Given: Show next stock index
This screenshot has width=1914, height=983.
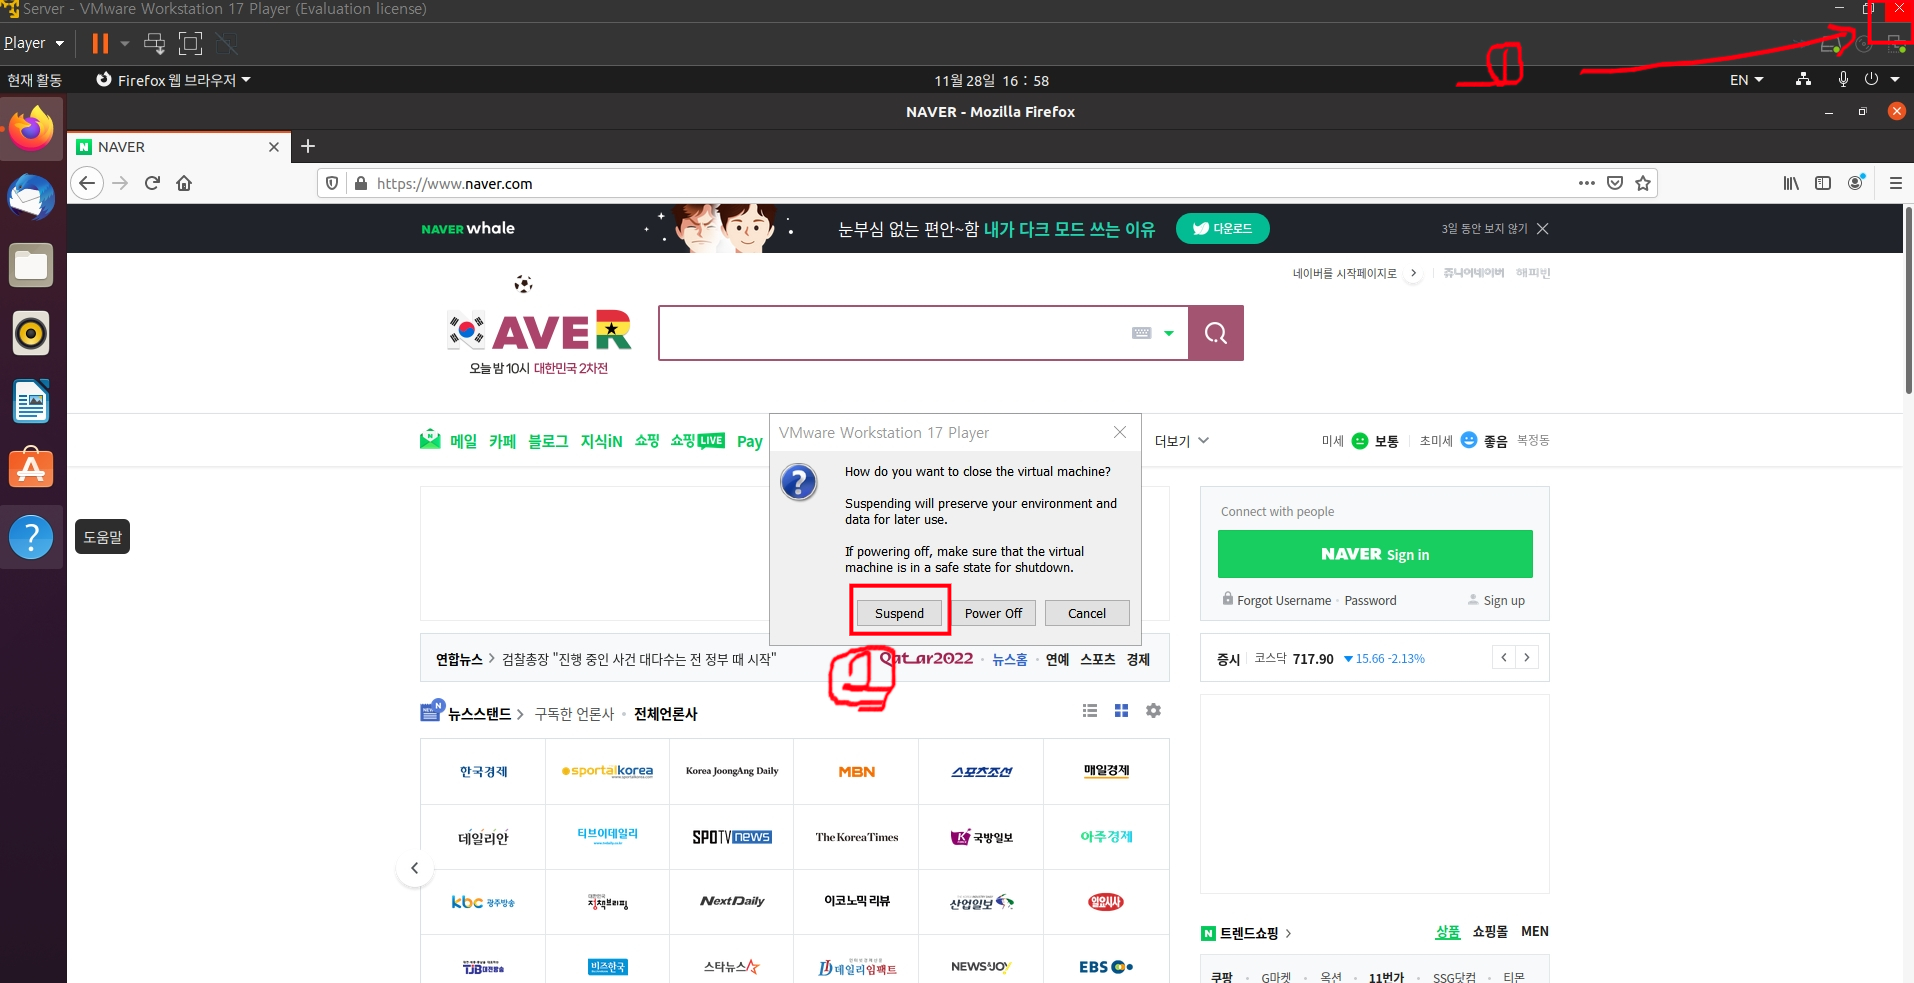Looking at the screenshot, I should point(1527,657).
